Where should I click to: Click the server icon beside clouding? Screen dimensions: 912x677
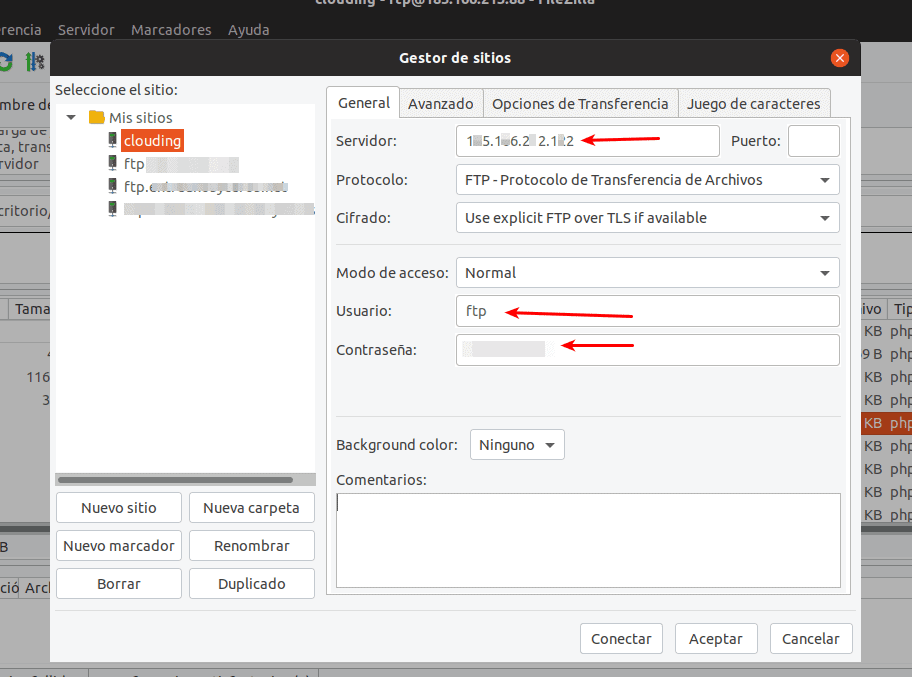[x=113, y=140]
